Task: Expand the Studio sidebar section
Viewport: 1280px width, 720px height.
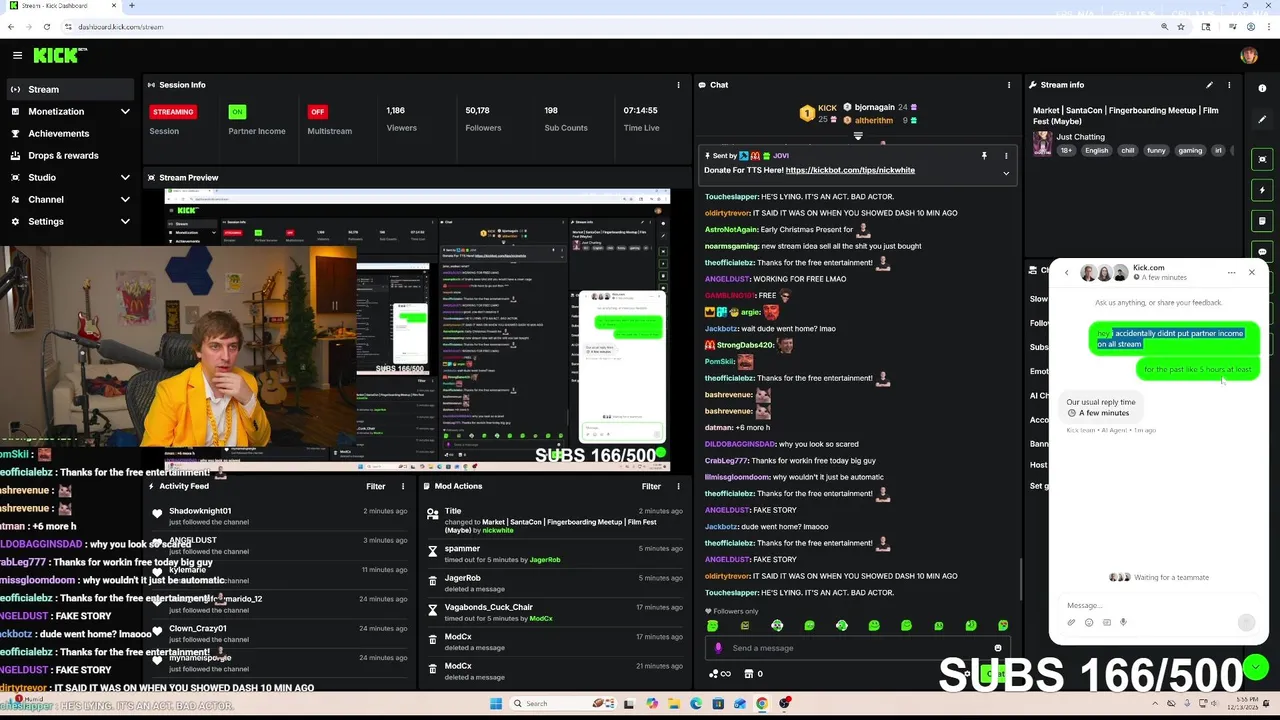Action: (70, 177)
